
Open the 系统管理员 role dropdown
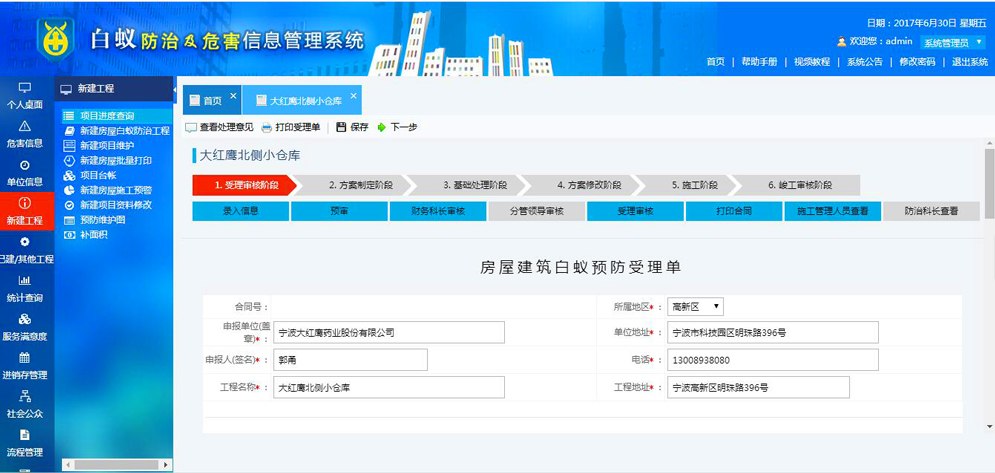tap(953, 42)
